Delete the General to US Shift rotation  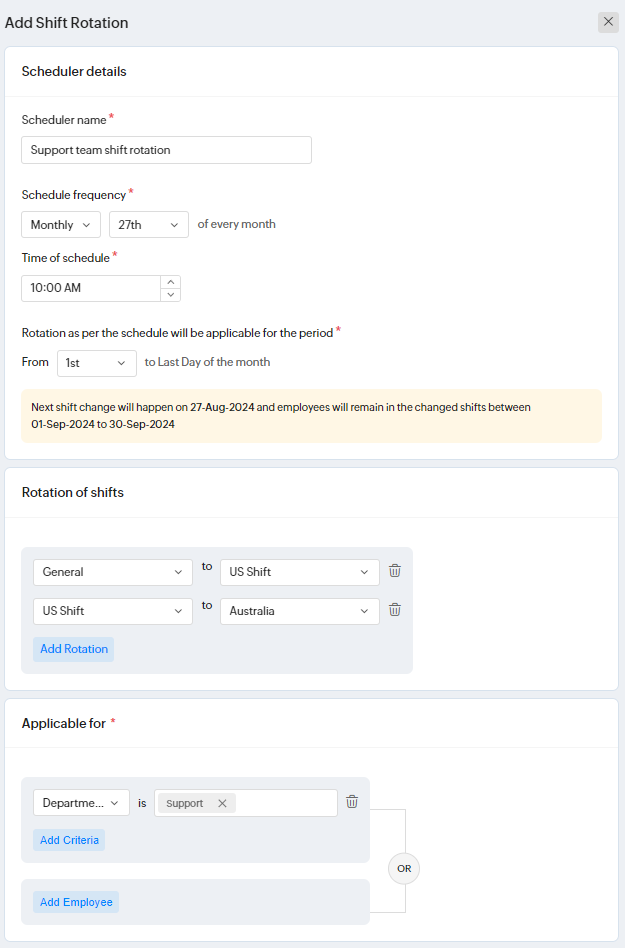tap(395, 571)
